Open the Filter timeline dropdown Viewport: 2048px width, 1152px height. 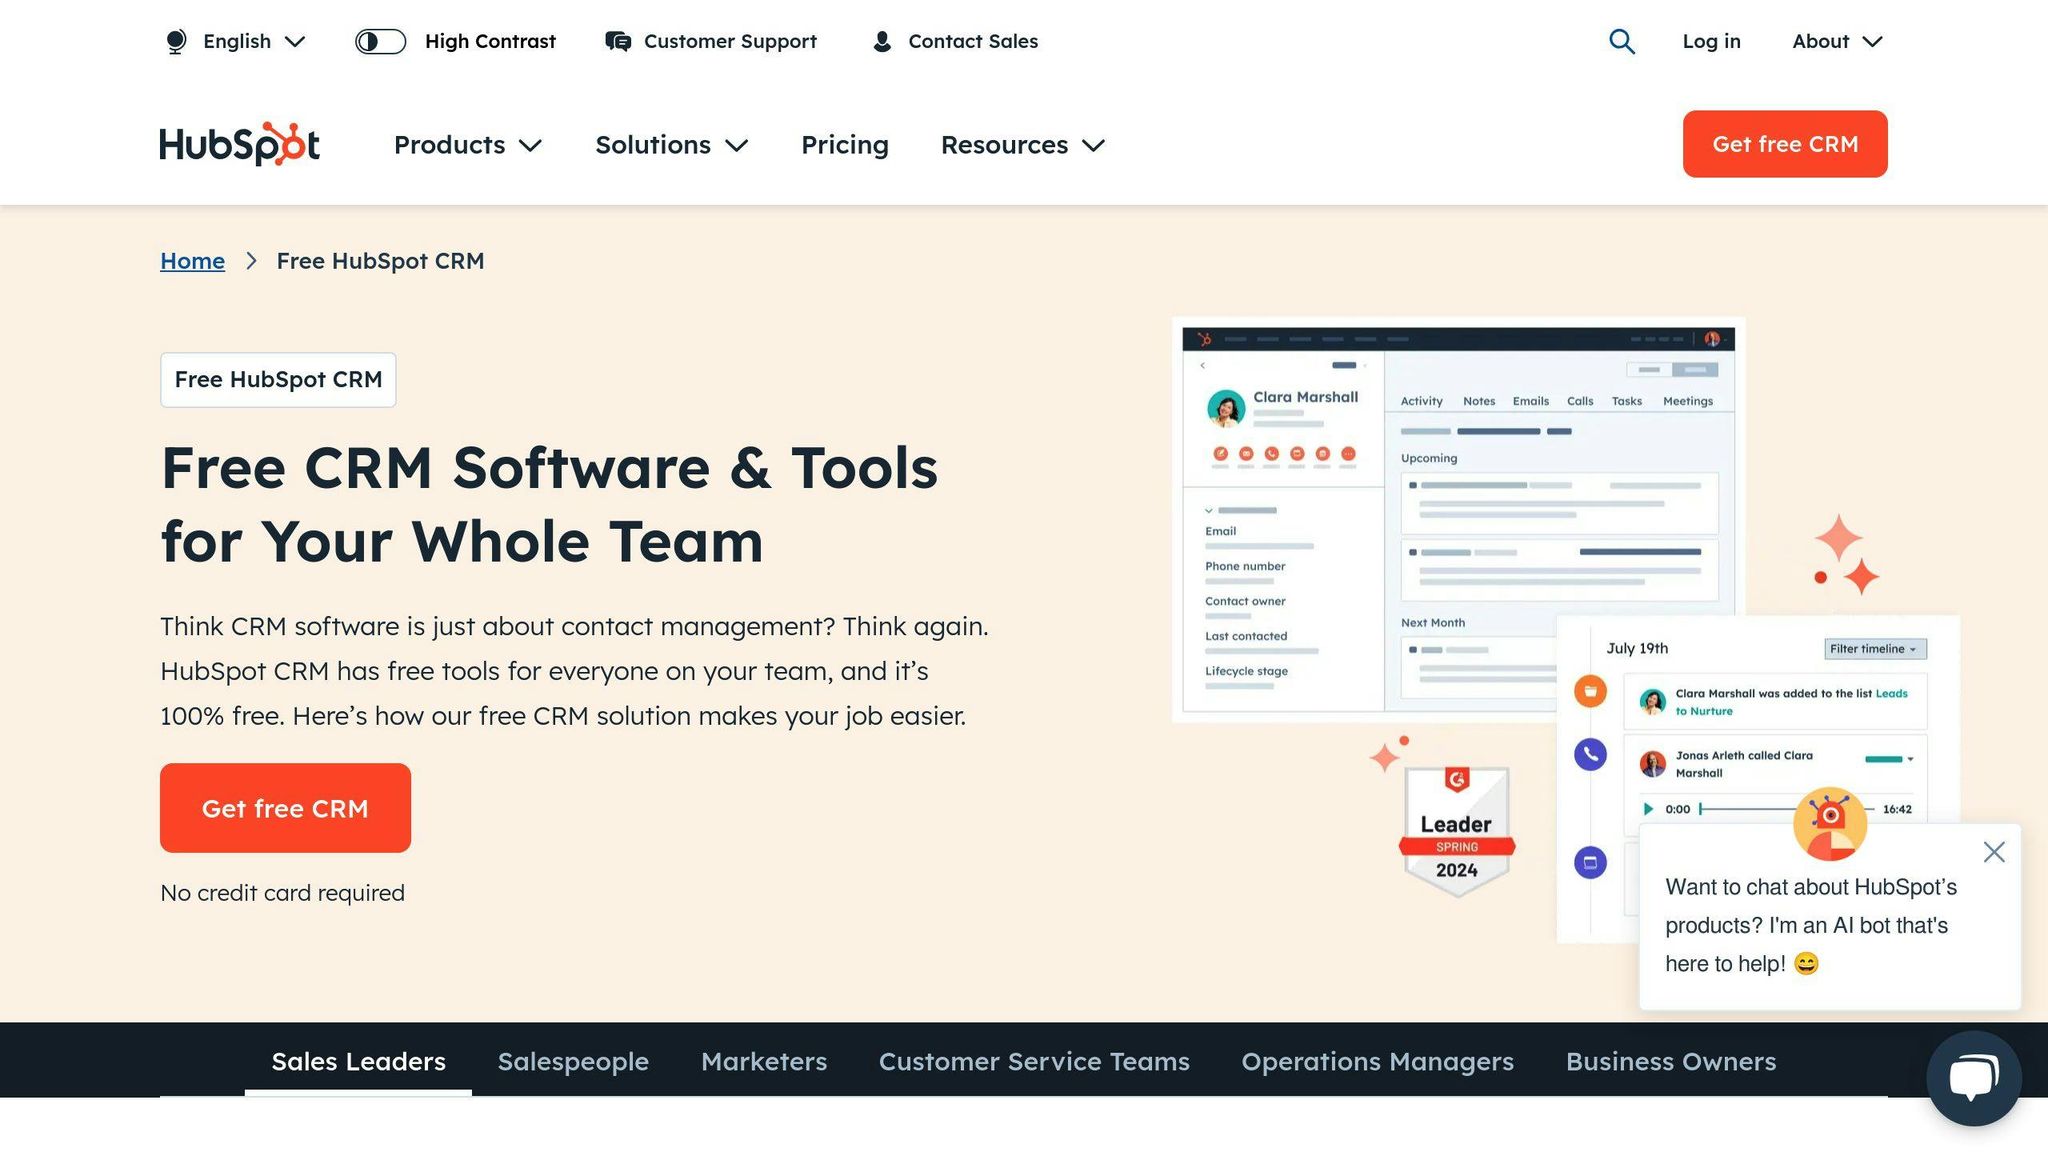click(1874, 648)
